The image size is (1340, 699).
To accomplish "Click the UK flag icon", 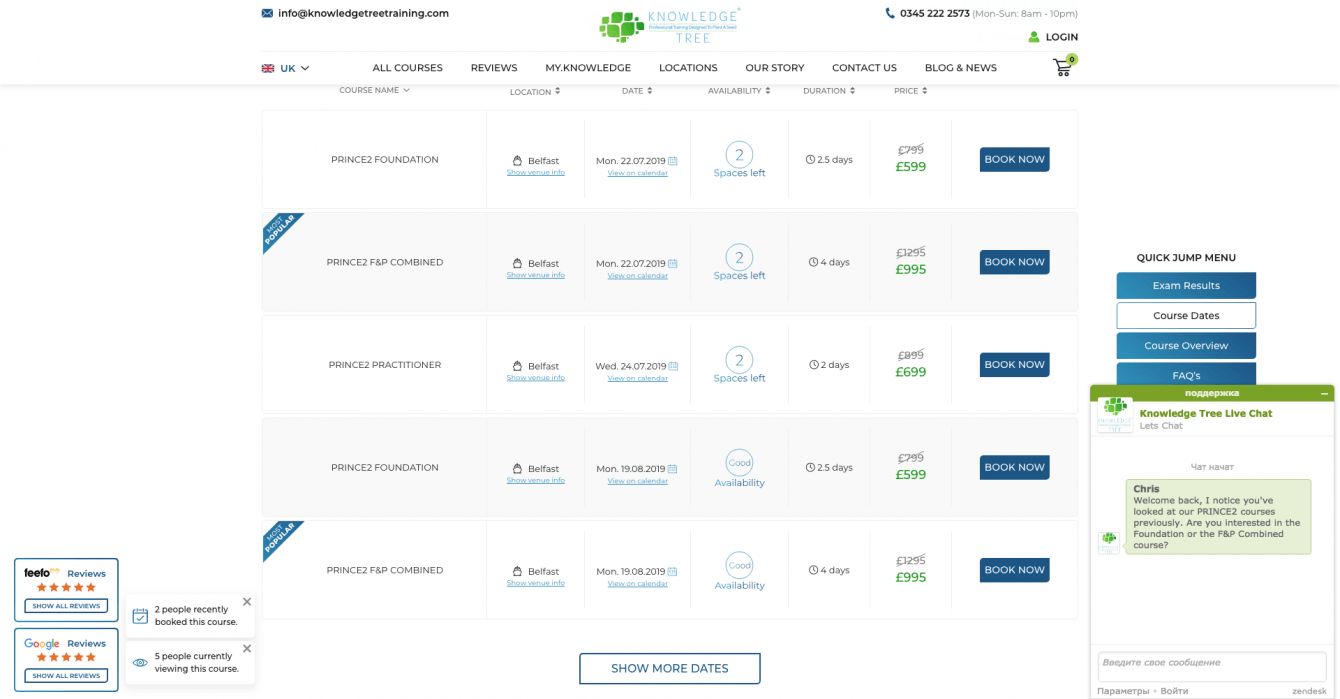I will tap(268, 68).
